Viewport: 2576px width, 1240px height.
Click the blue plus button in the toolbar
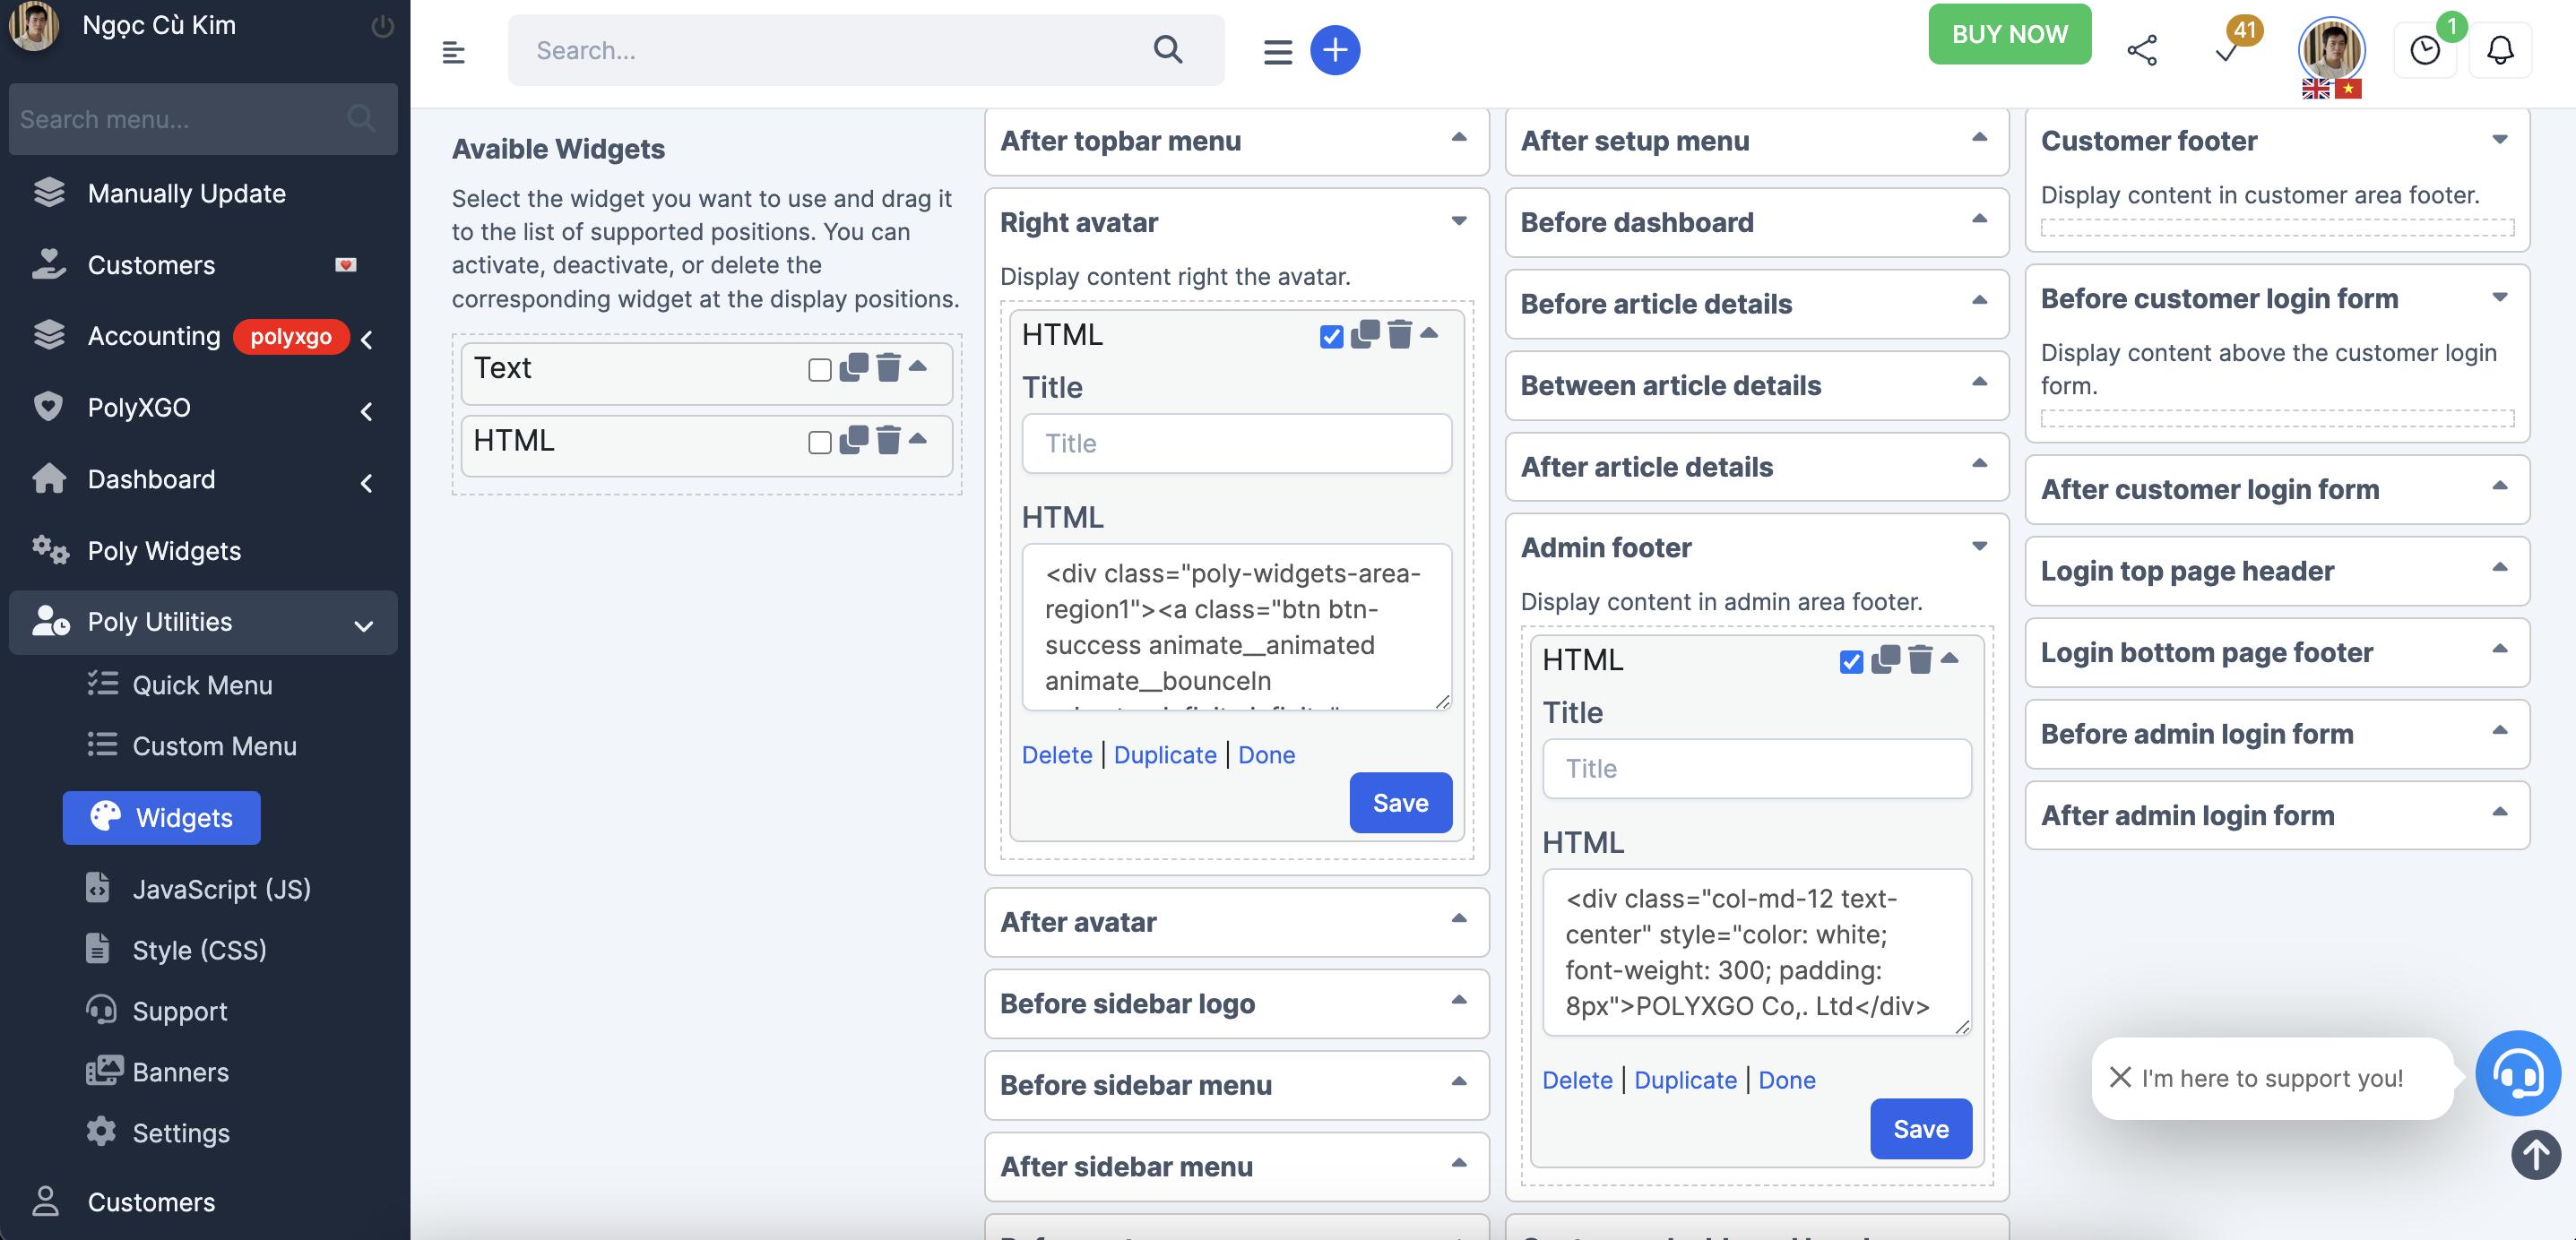[x=1335, y=49]
